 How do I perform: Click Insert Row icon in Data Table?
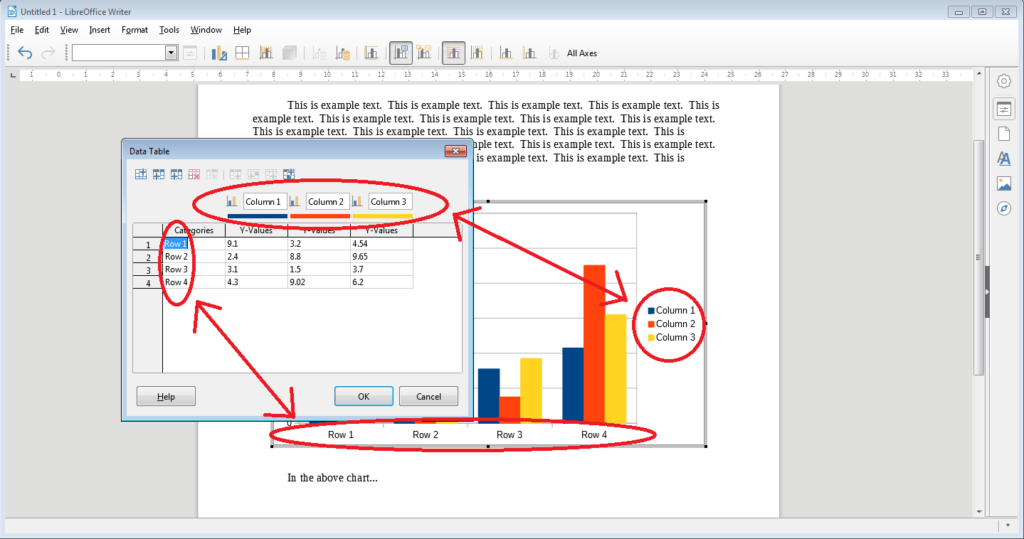coord(140,174)
